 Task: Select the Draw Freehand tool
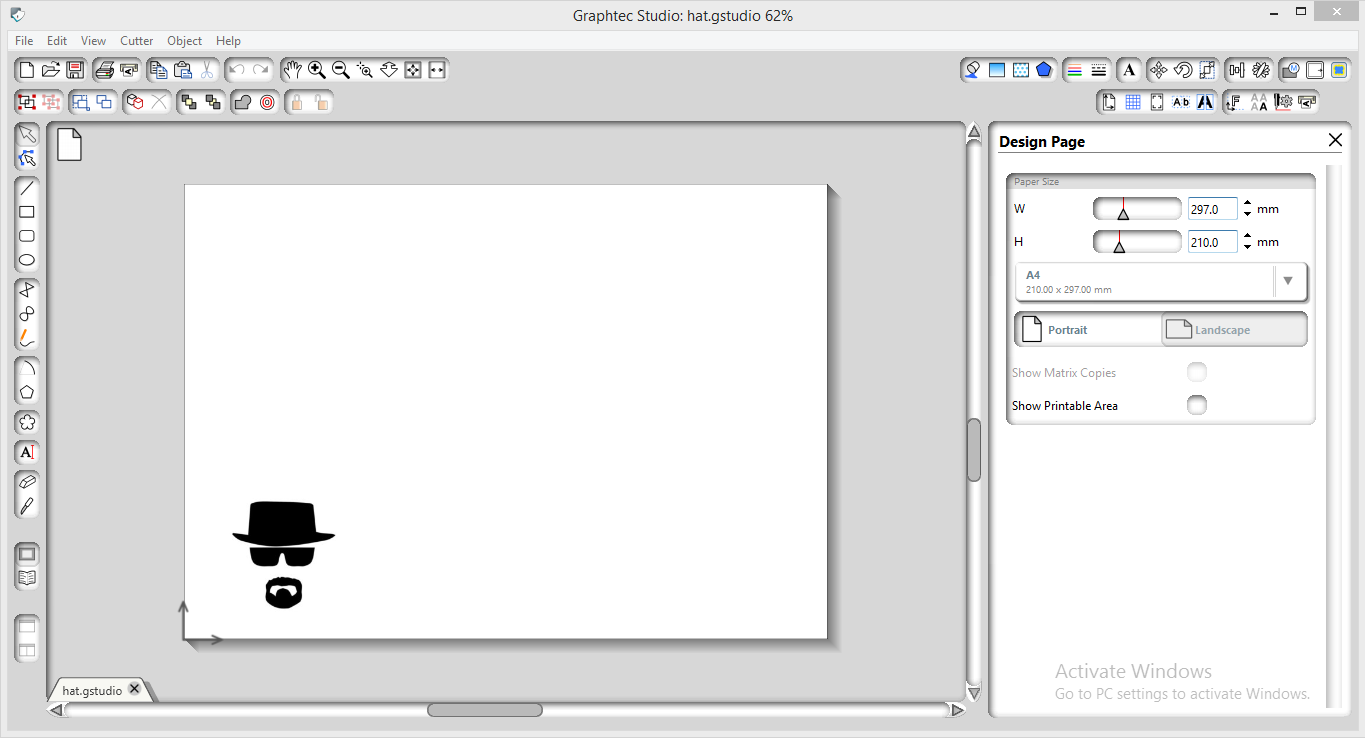point(27,338)
